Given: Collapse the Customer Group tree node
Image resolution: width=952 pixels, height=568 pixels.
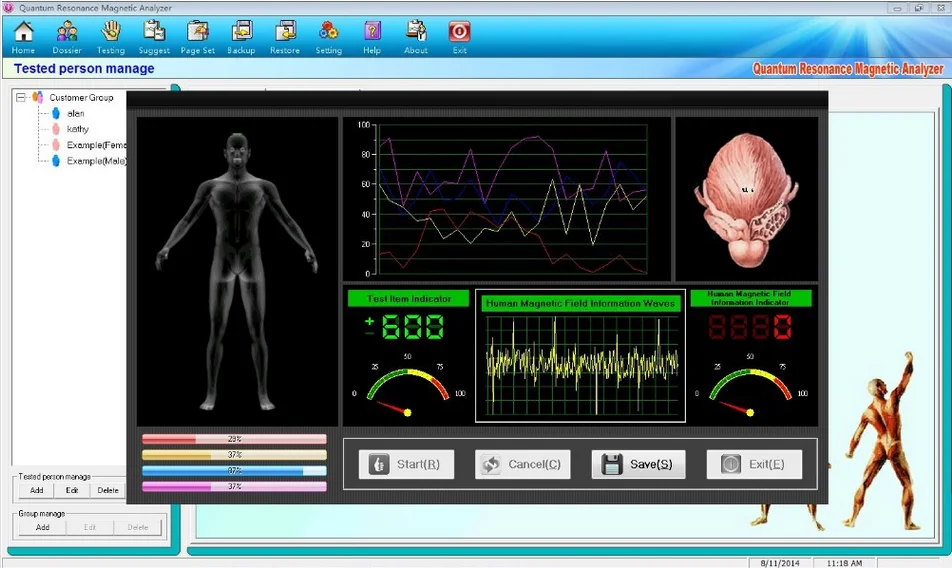Looking at the screenshot, I should 21,97.
